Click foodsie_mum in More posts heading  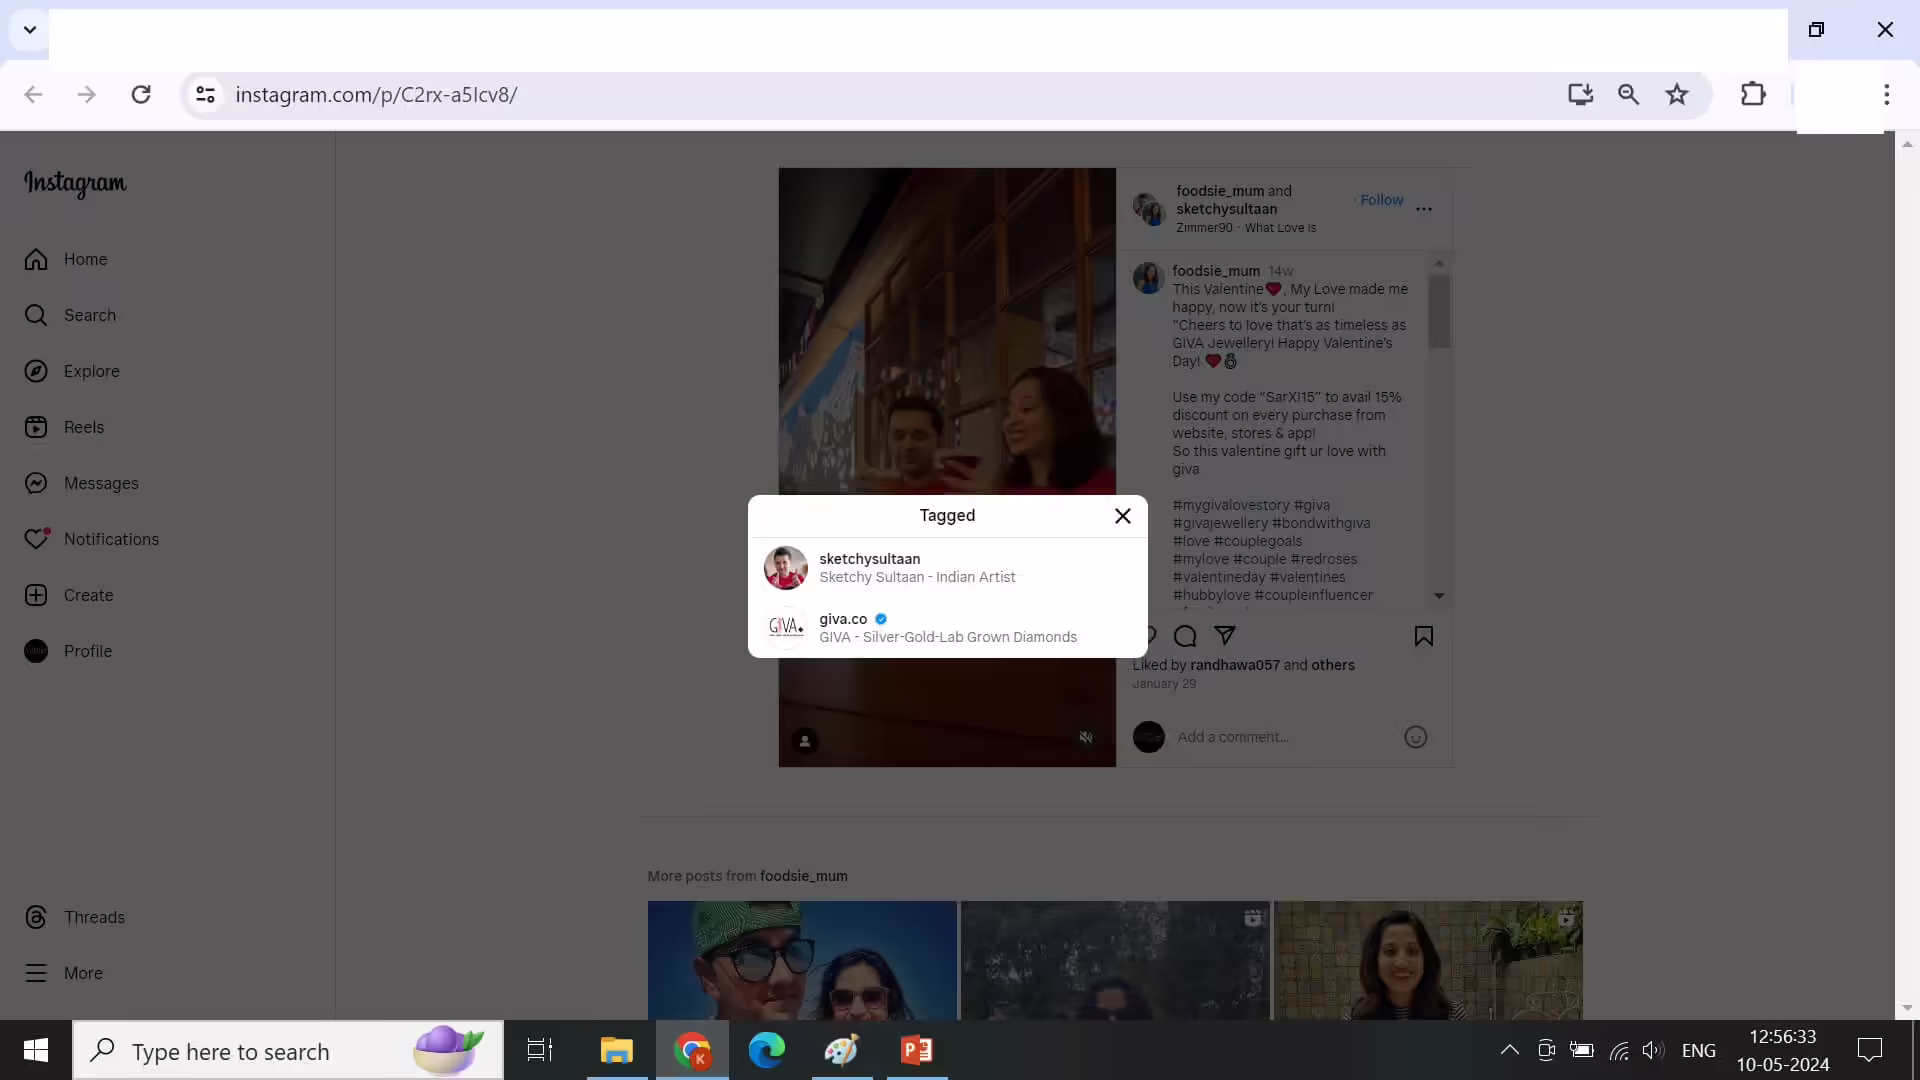tap(803, 876)
